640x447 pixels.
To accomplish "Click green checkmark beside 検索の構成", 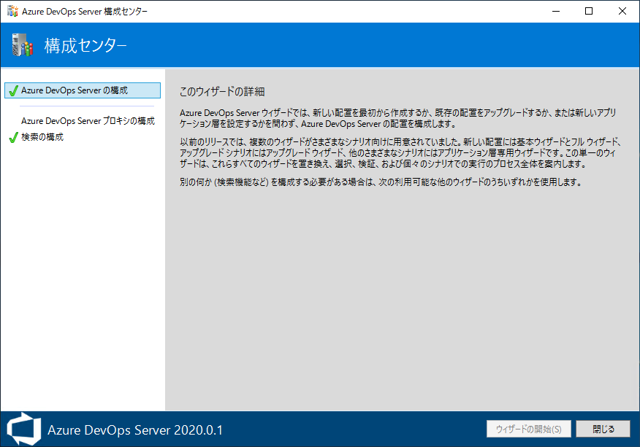I will [x=13, y=138].
